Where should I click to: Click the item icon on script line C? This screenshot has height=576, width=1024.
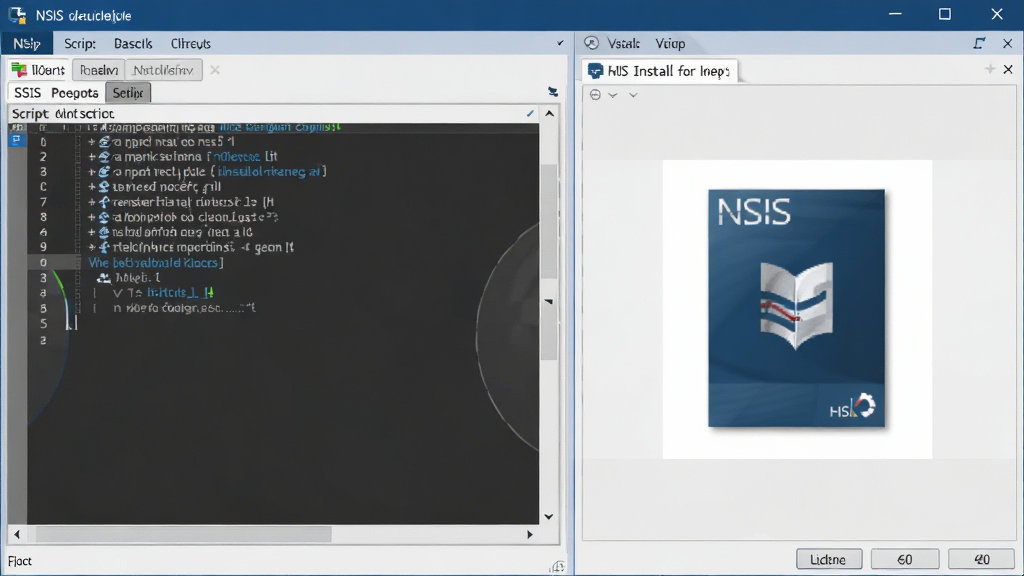(104, 187)
